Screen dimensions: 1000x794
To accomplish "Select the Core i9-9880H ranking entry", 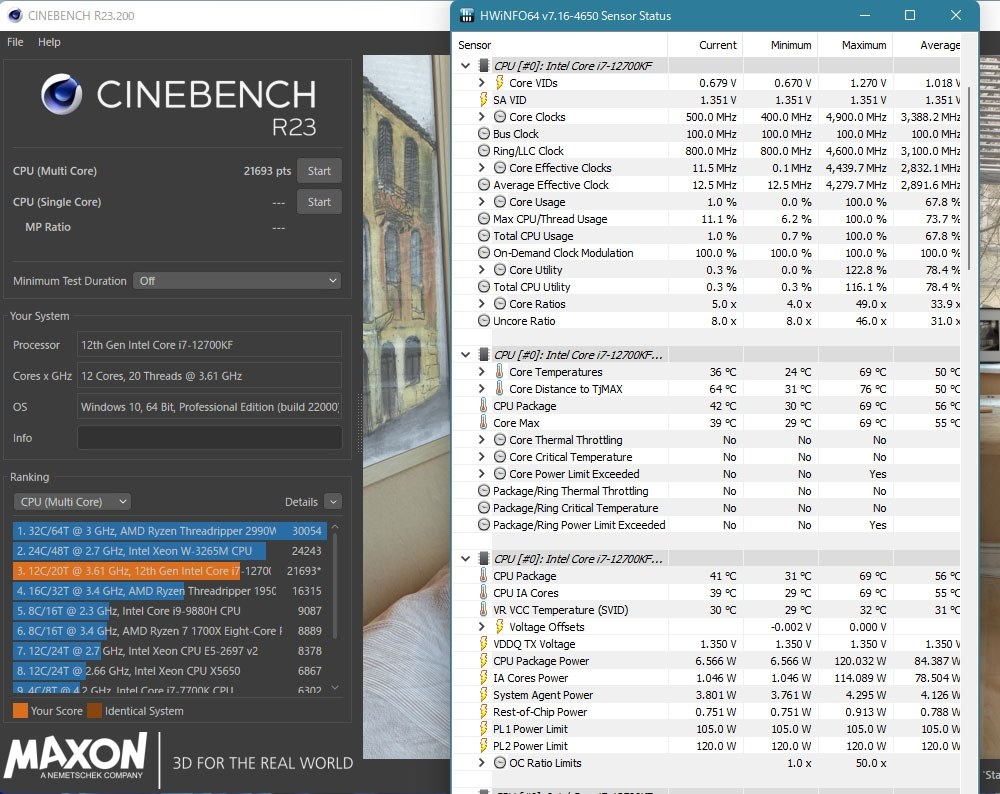I will pyautogui.click(x=170, y=611).
